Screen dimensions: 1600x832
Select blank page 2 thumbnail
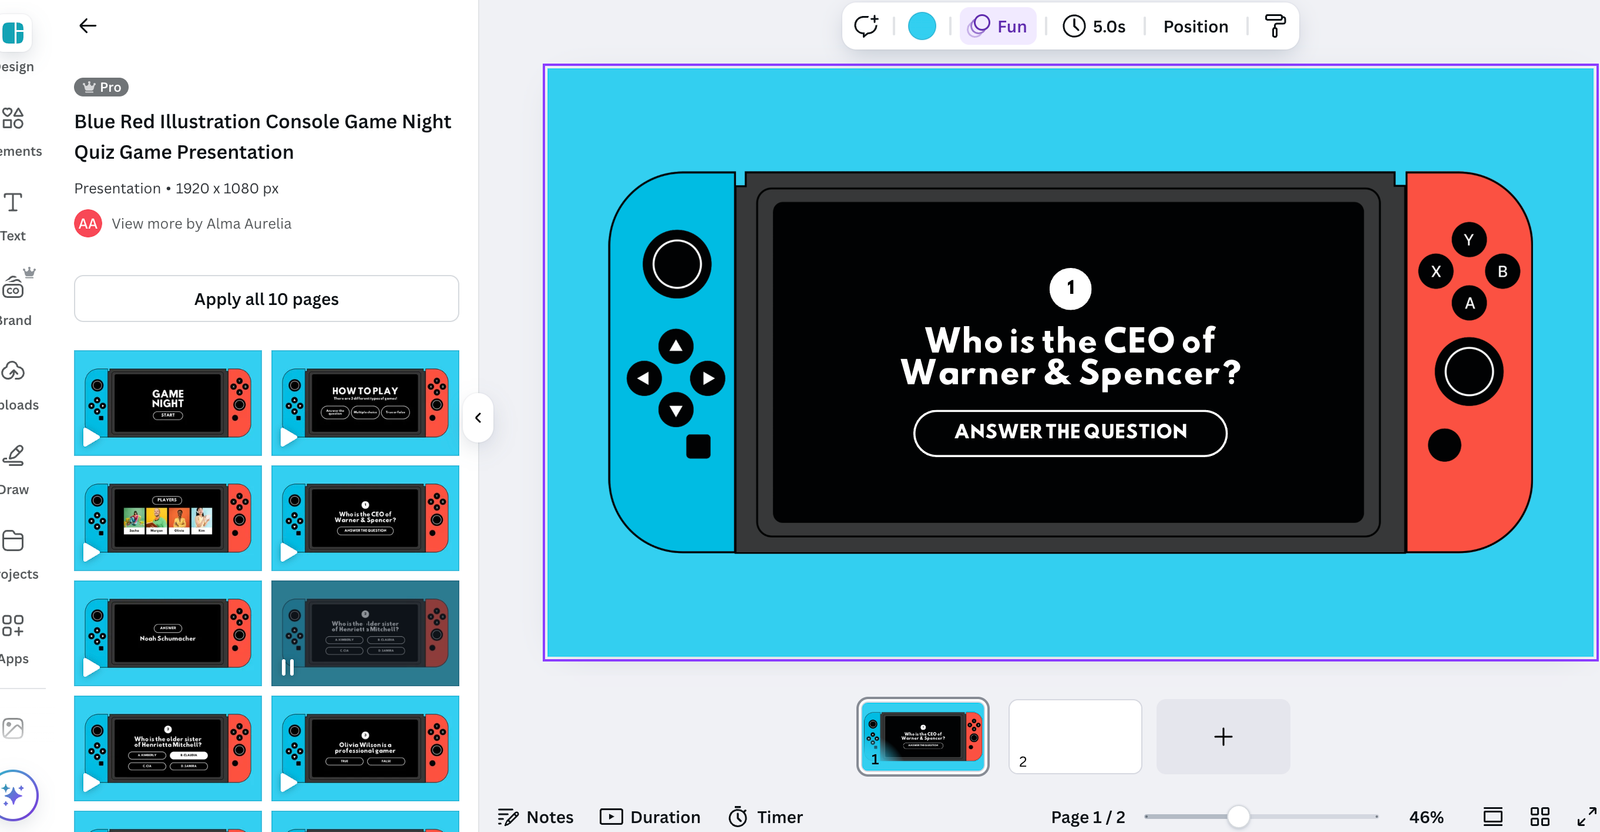[x=1075, y=737]
